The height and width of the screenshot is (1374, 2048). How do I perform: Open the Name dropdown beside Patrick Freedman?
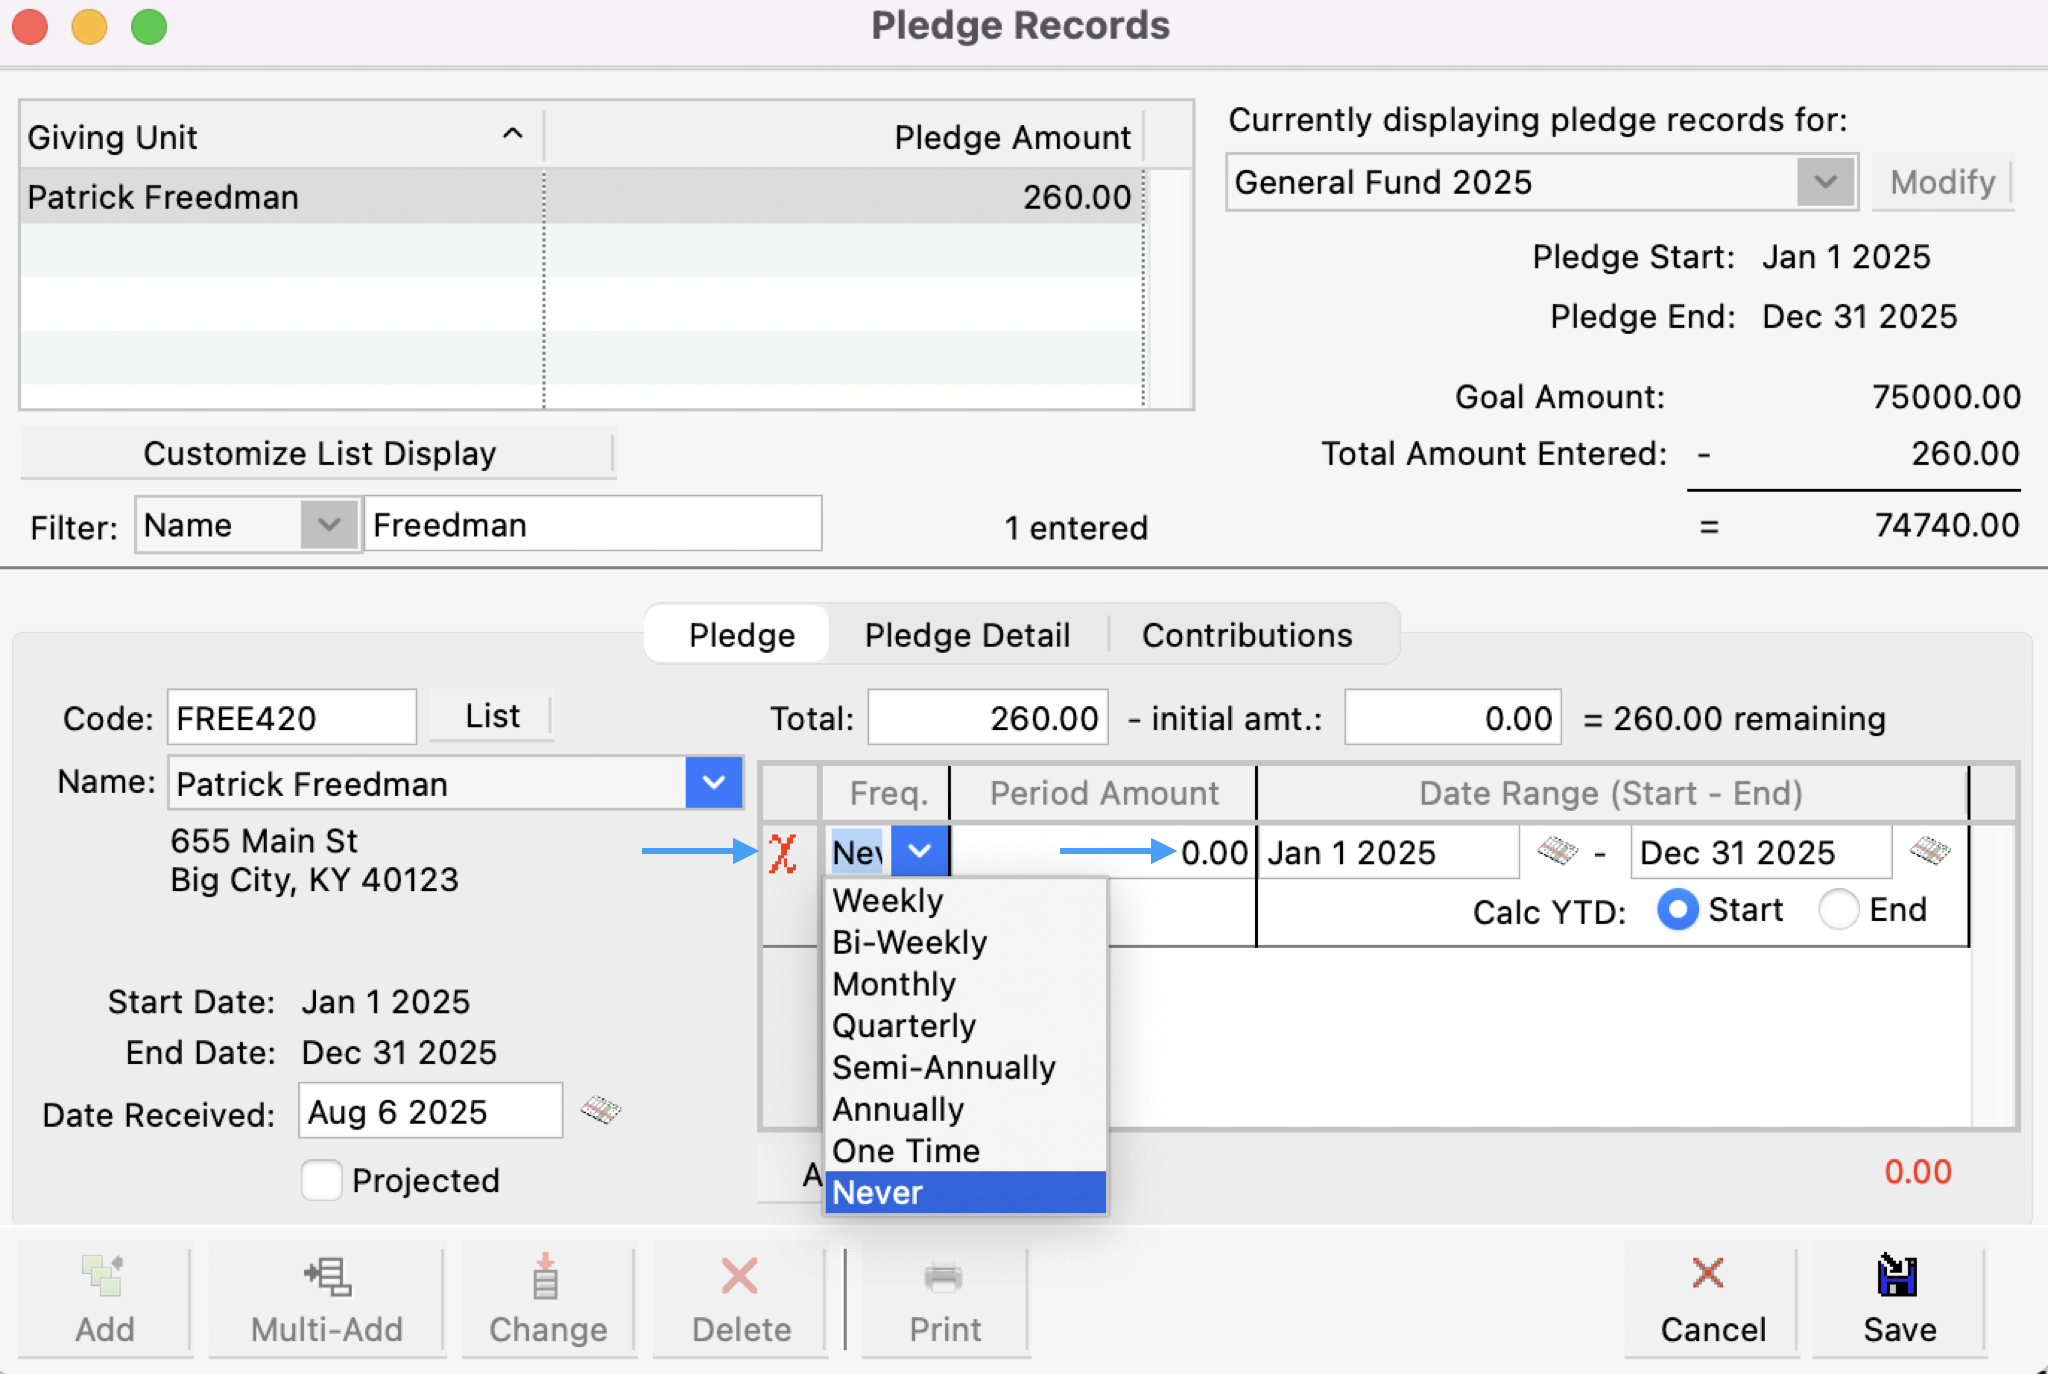coord(713,783)
